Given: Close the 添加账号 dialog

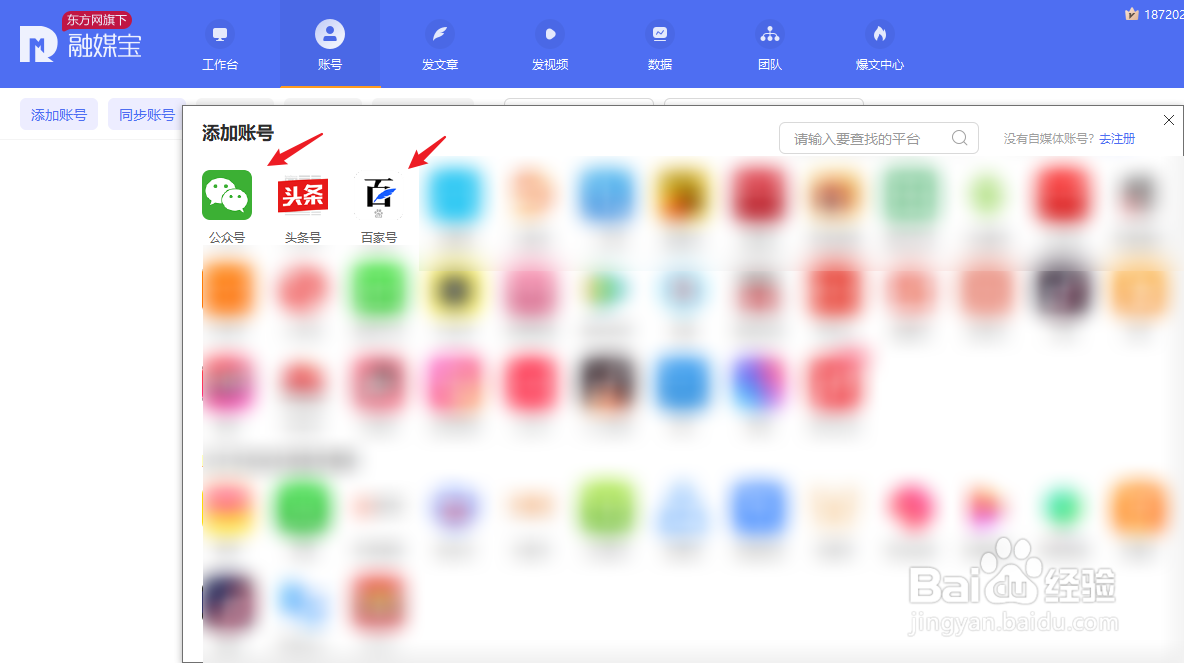Looking at the screenshot, I should click(x=1169, y=120).
